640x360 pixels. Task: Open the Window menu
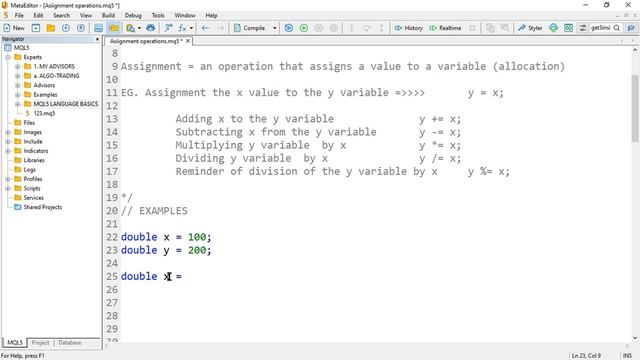tap(185, 15)
